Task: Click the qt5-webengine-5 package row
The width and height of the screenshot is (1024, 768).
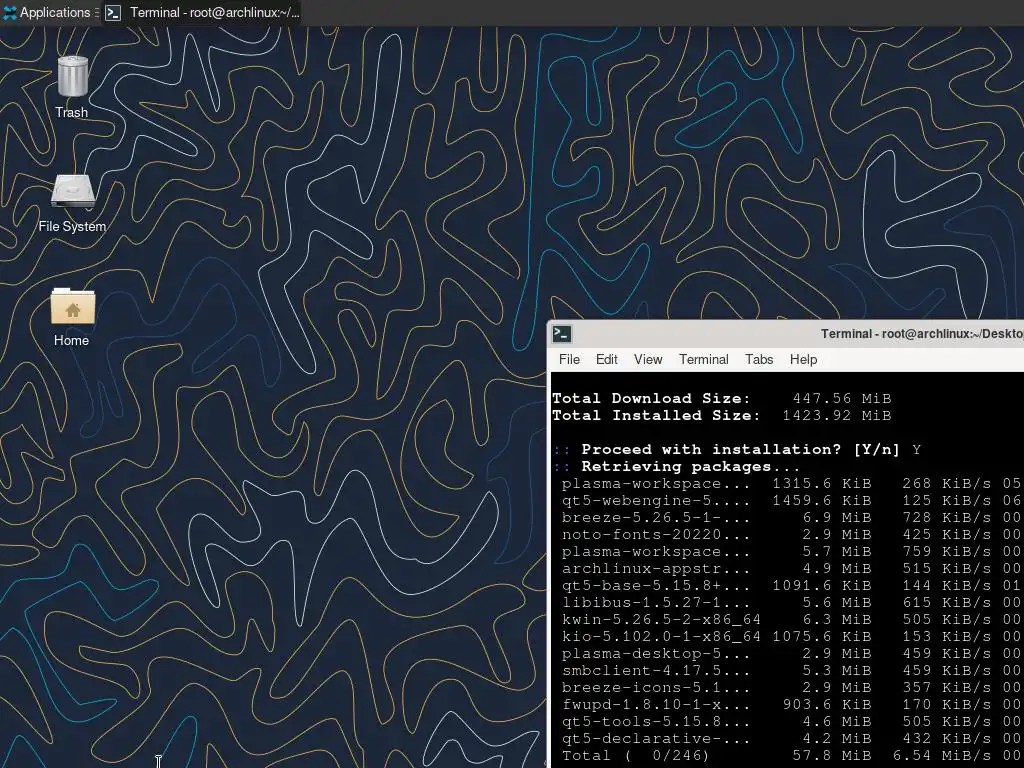Action: (x=791, y=500)
